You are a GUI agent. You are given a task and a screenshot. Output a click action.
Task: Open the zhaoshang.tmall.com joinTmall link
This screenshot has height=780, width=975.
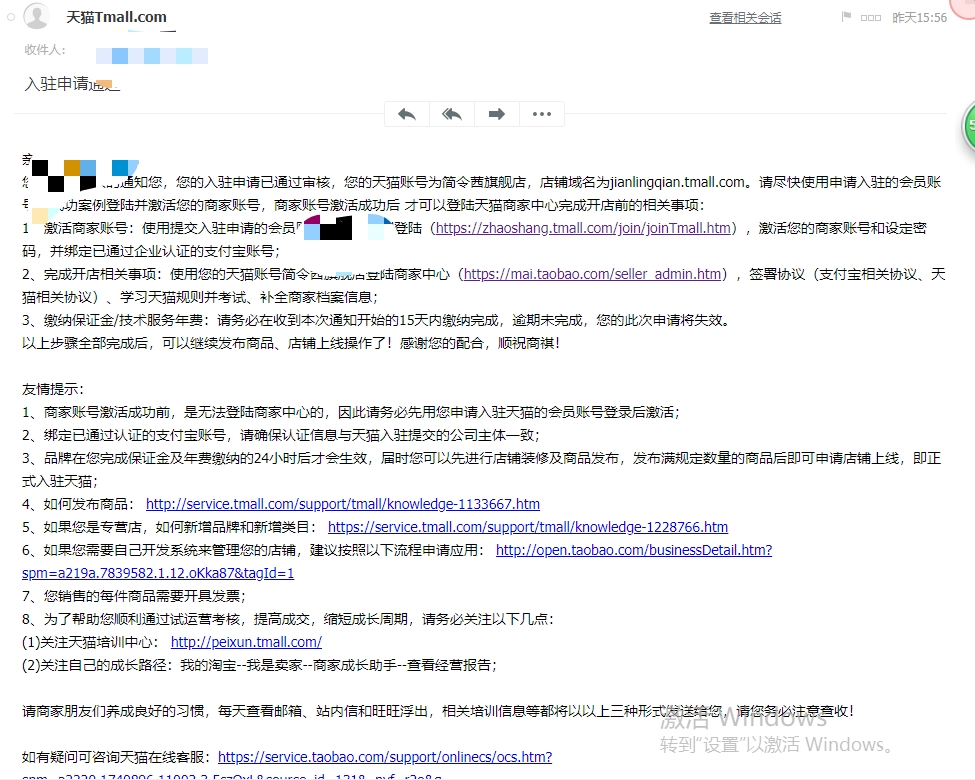[x=583, y=228]
